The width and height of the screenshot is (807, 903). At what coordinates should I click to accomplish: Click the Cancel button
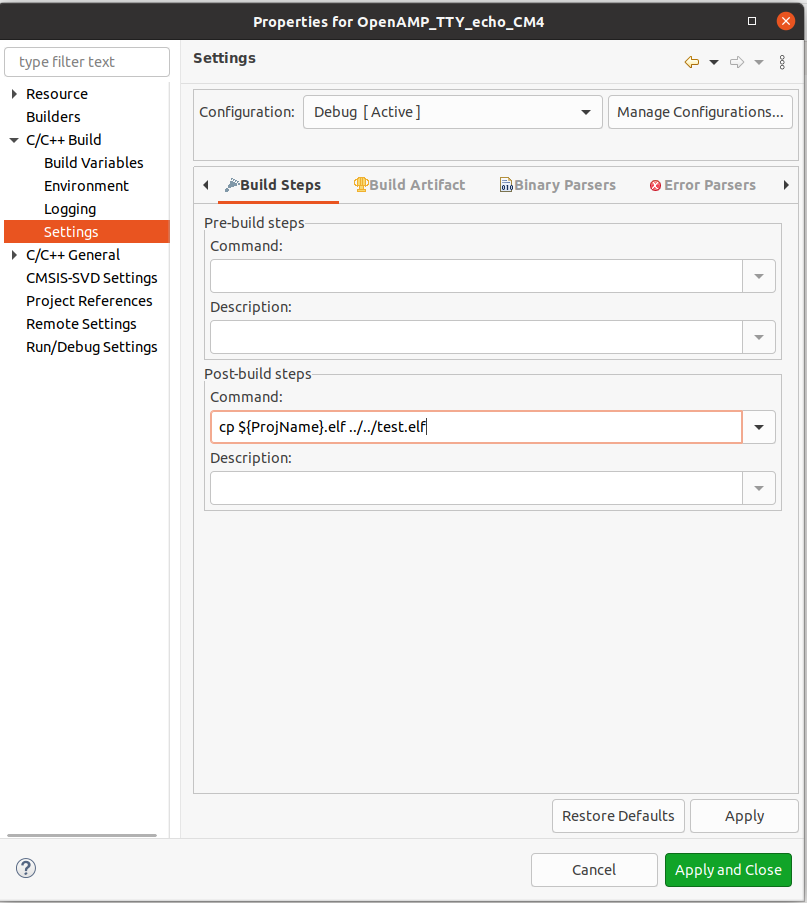click(594, 870)
